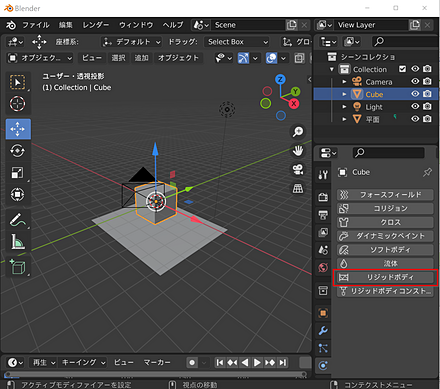Hide the Cube in viewport
The height and width of the screenshot is (389, 440).
[415, 94]
